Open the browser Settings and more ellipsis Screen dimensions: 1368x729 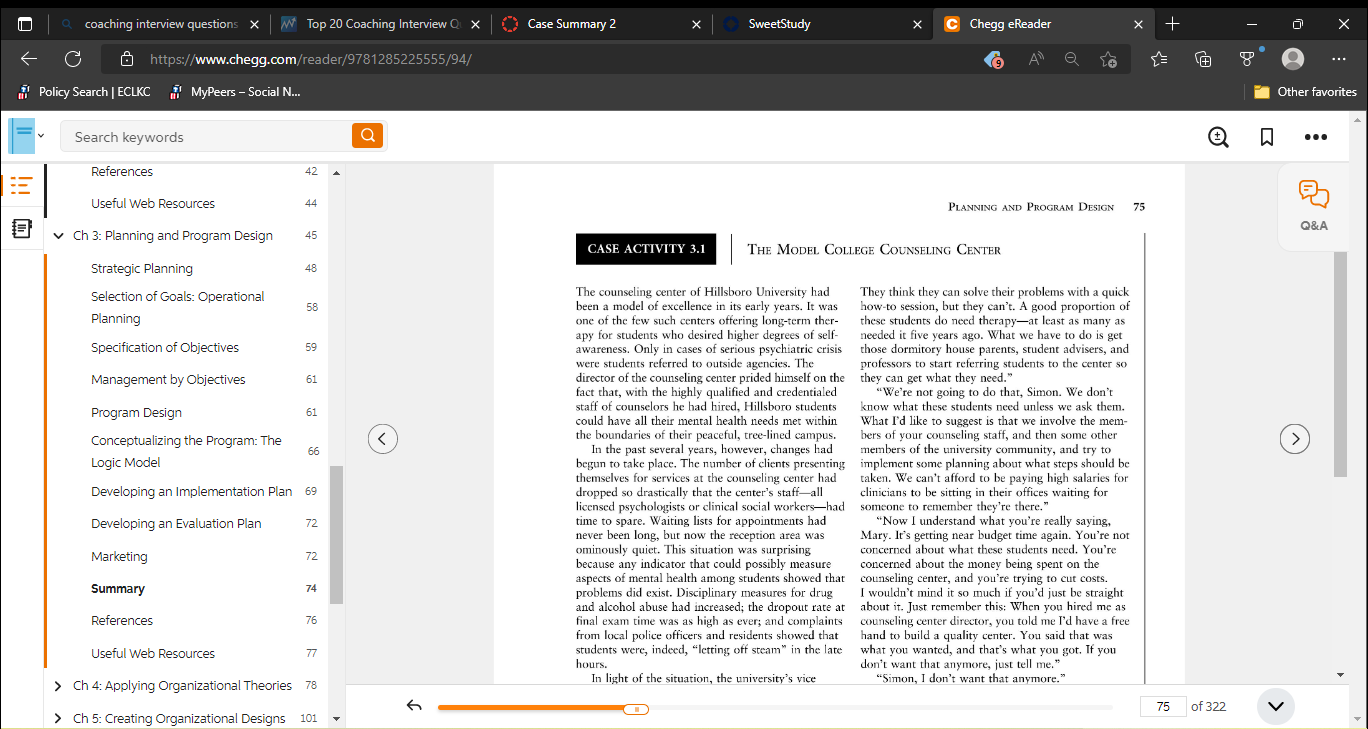(x=1339, y=59)
